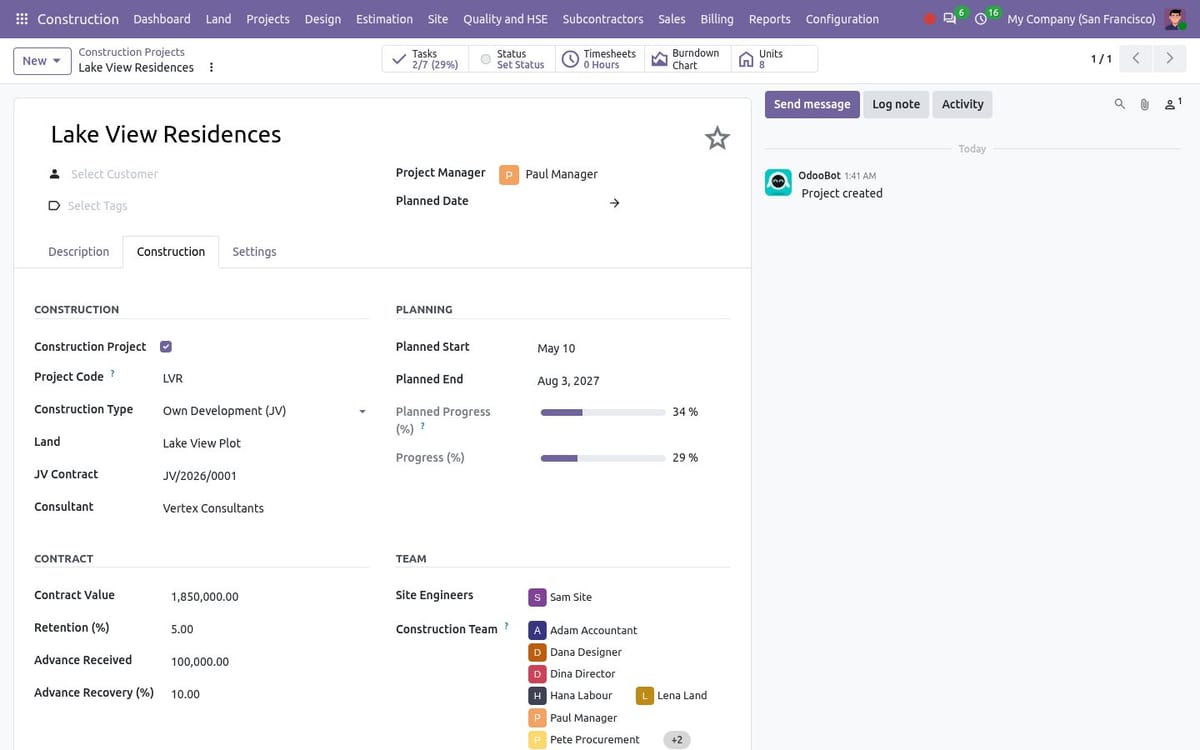Go to Construction Projects breadcrumb
This screenshot has width=1200, height=750.
(x=132, y=52)
